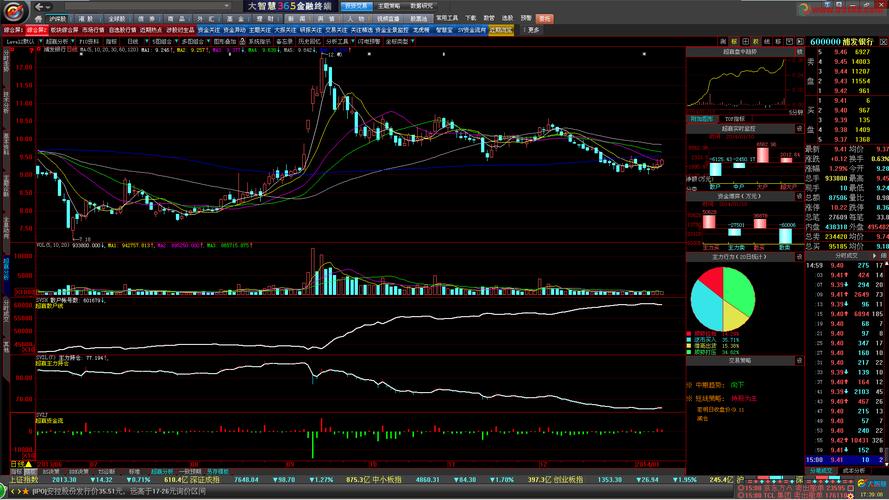Image resolution: width=889 pixels, height=500 pixels.
Task: Click the 备忘录 toolbar button
Action: click(284, 41)
